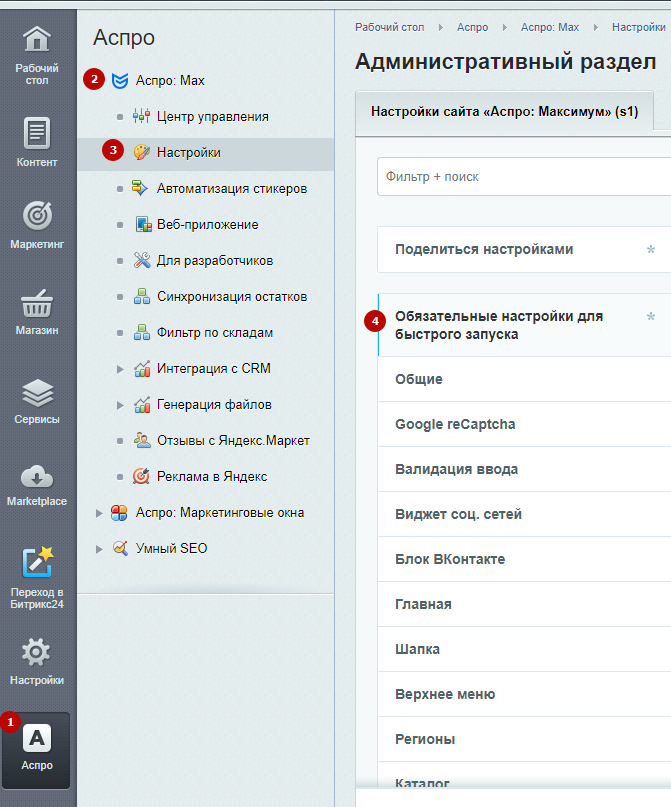Open the Настройки gear section in sidebar

(37, 662)
